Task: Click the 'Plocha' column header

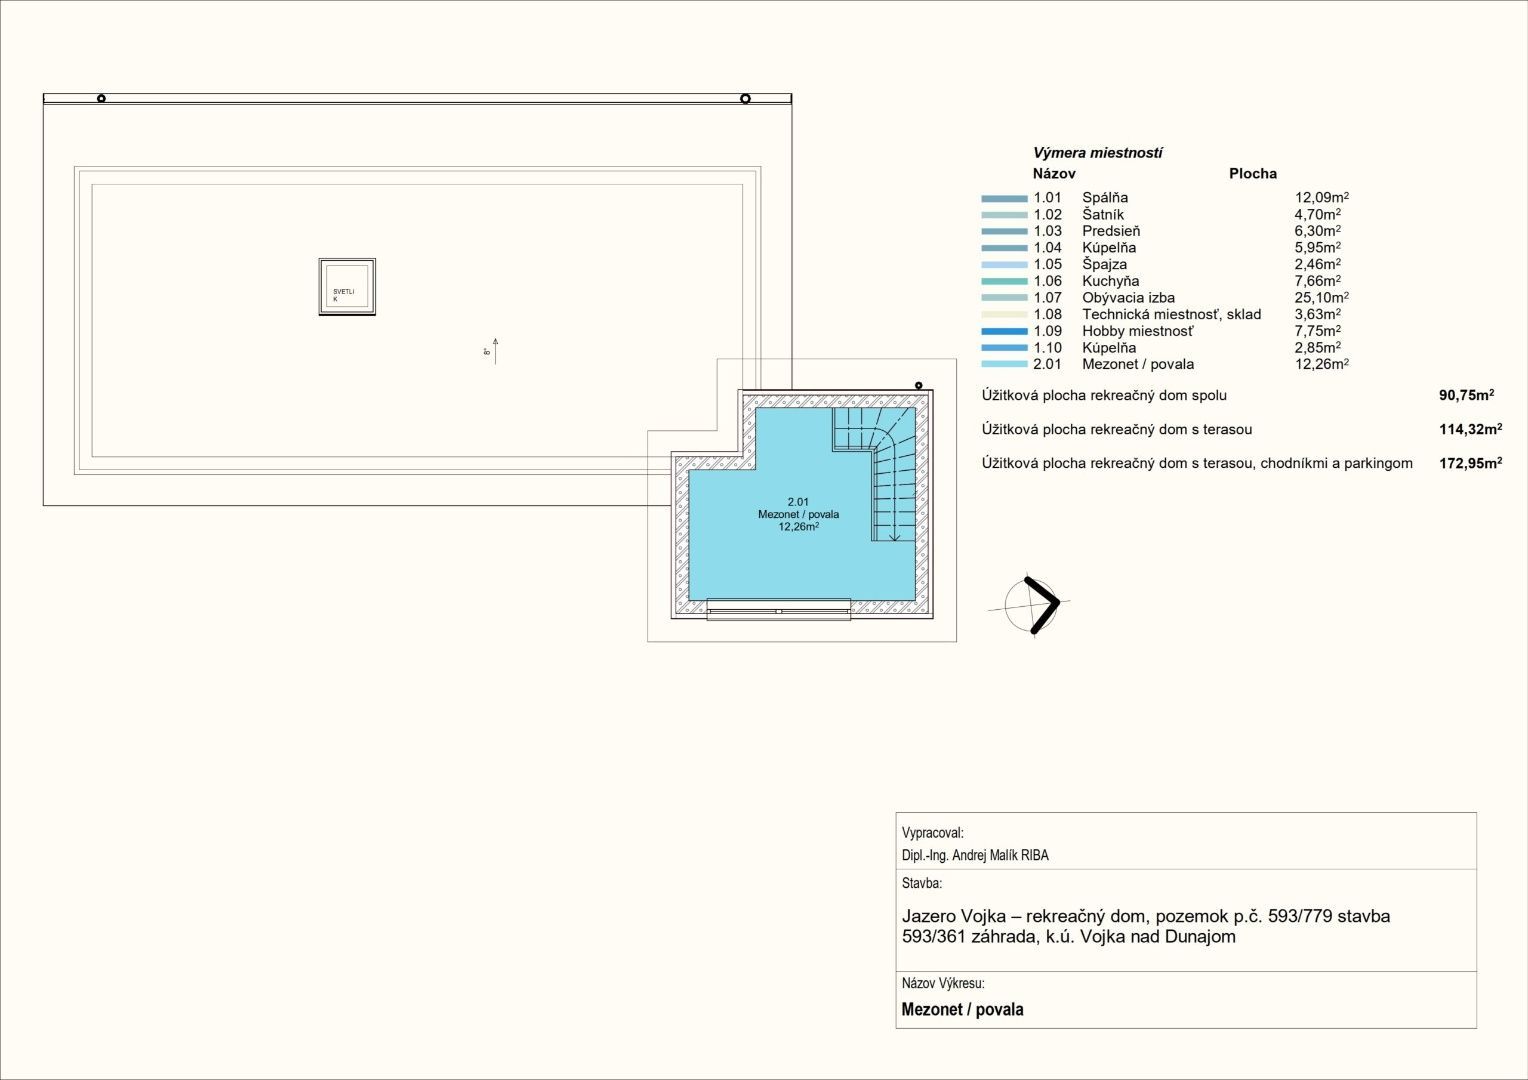Action: point(1253,173)
